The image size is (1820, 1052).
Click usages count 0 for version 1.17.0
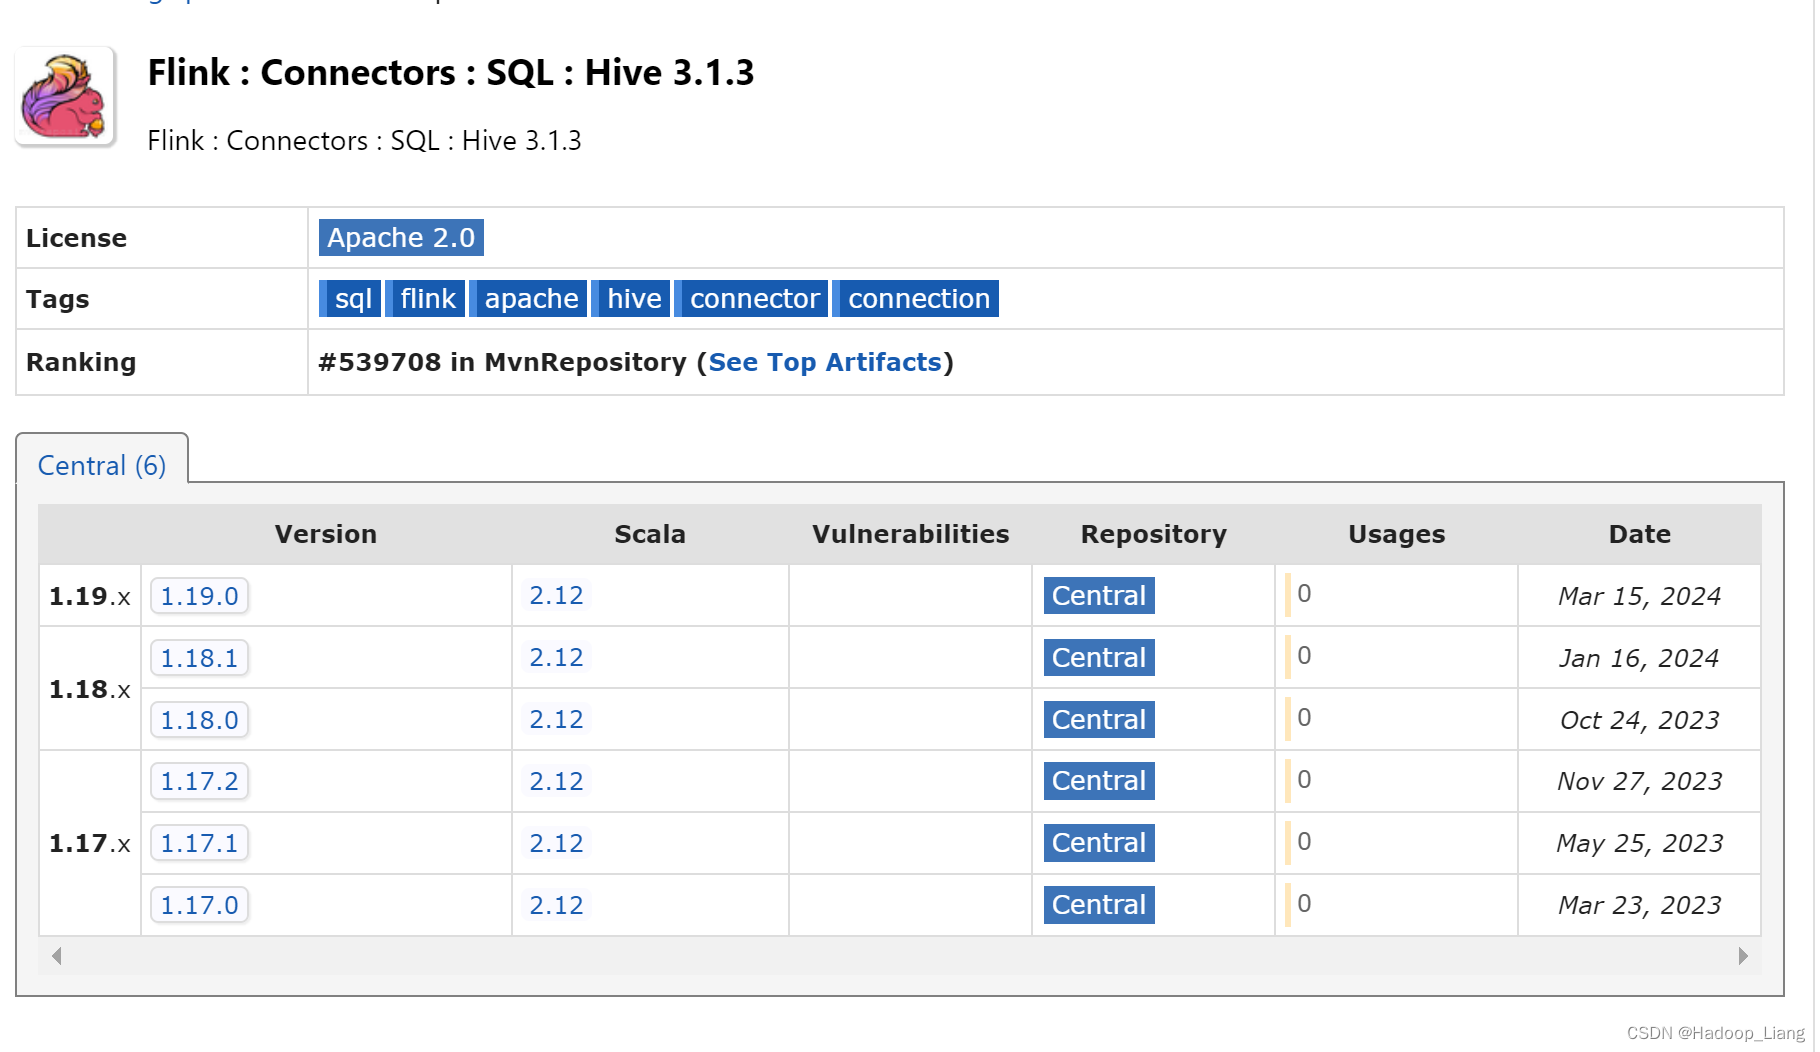[1304, 904]
